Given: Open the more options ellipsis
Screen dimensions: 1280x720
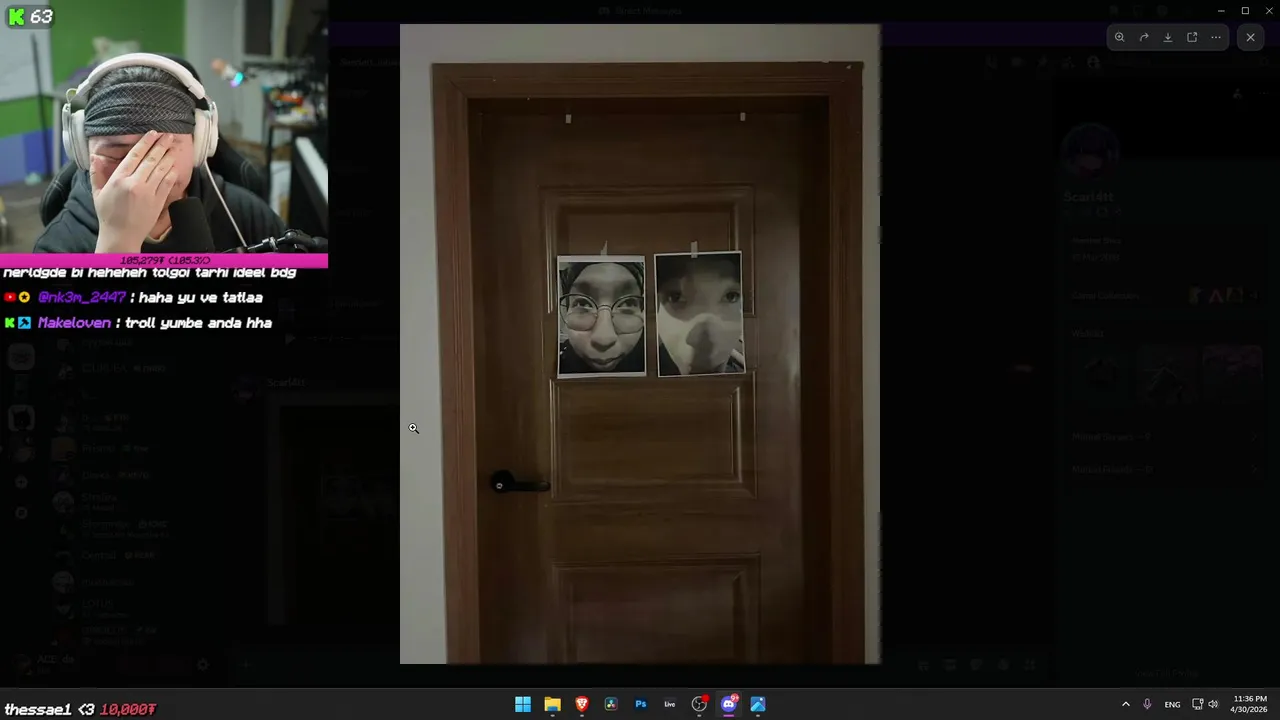Looking at the screenshot, I should pyautogui.click(x=1216, y=37).
